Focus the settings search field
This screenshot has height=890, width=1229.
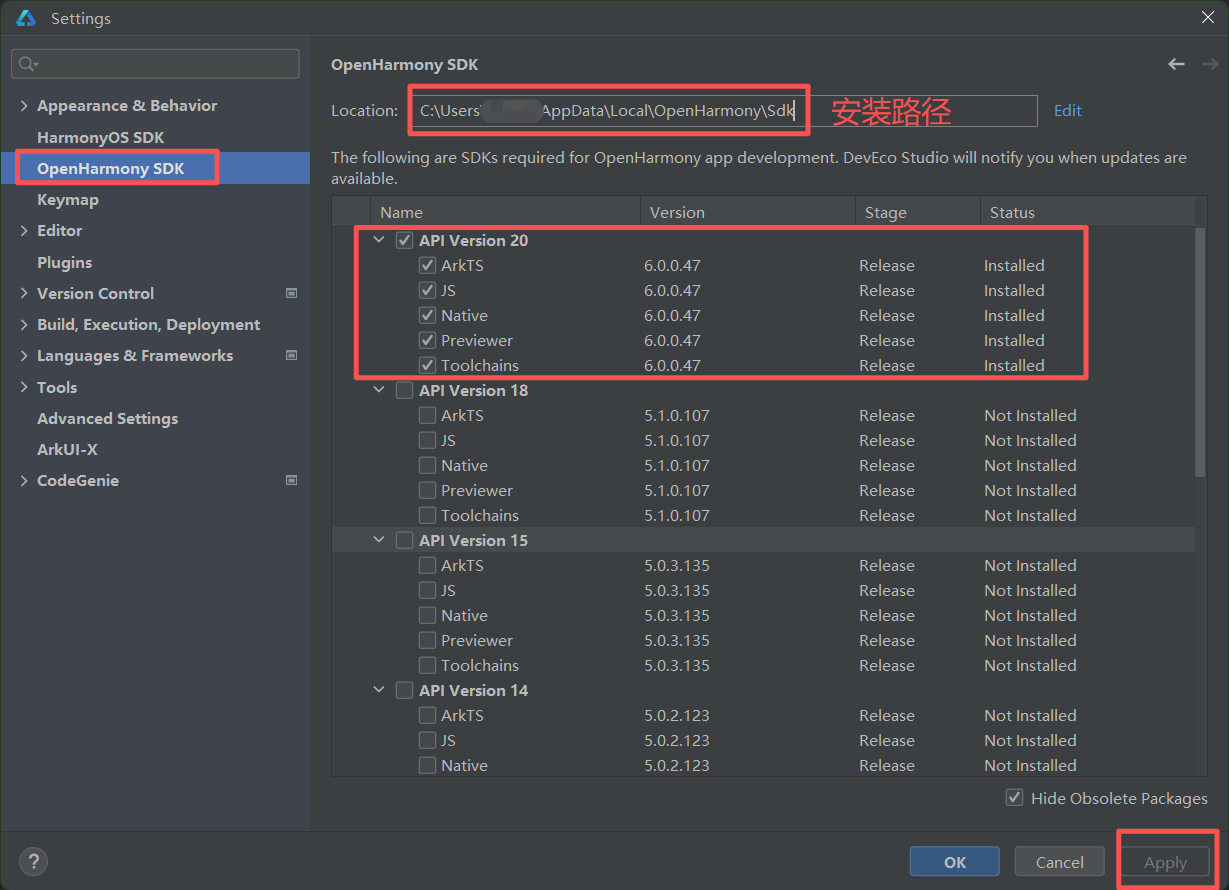coord(155,64)
